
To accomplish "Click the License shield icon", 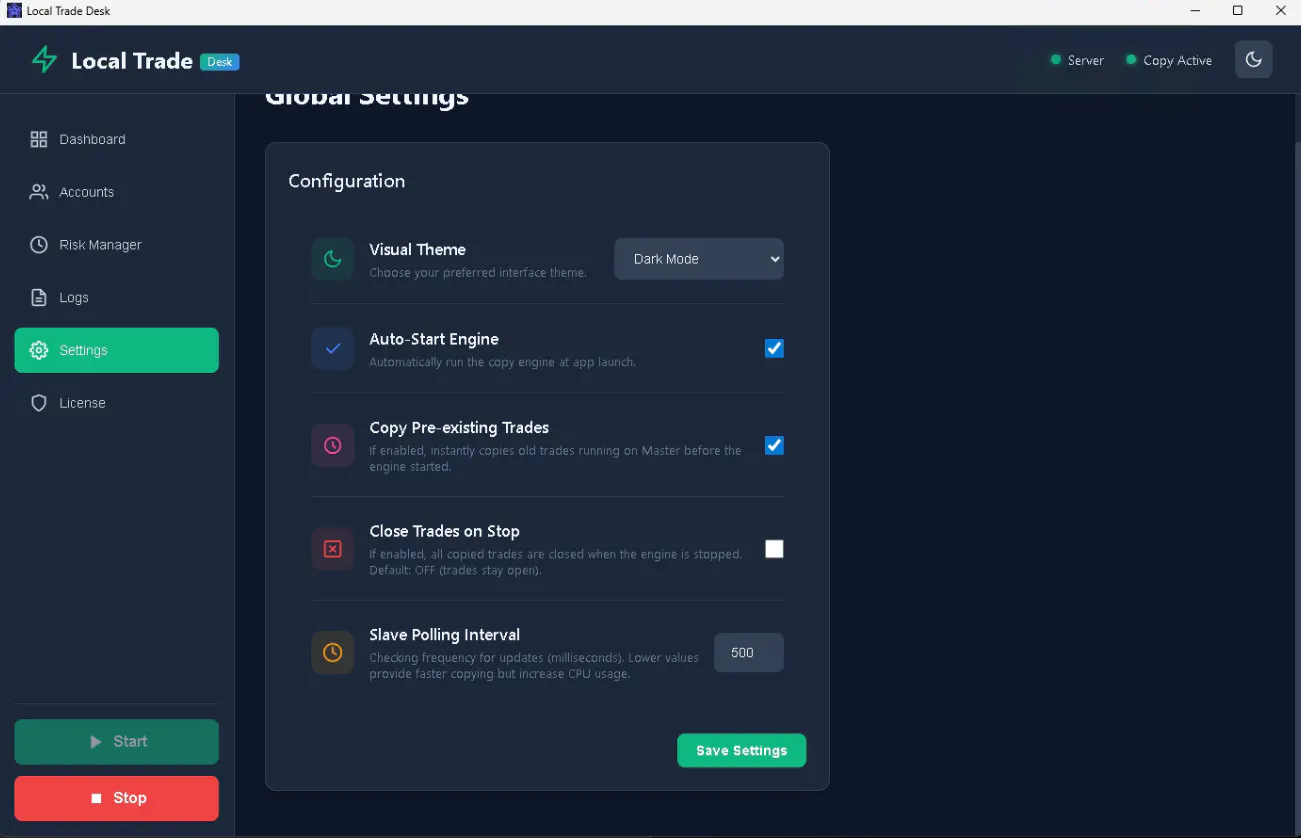I will click(x=39, y=403).
